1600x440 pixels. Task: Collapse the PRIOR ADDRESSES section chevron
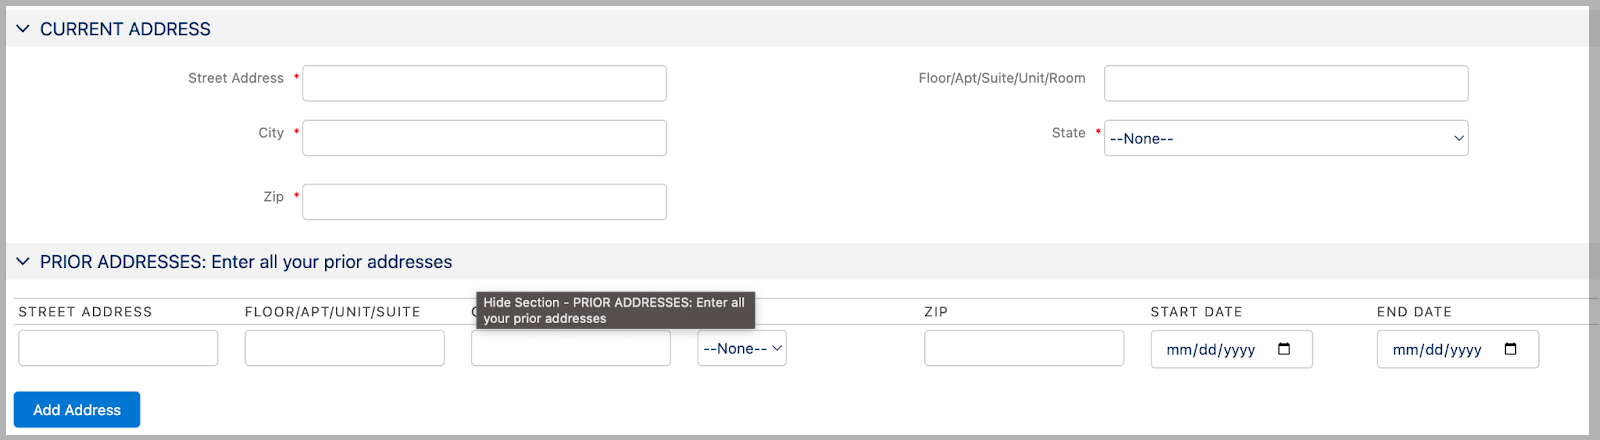click(23, 262)
